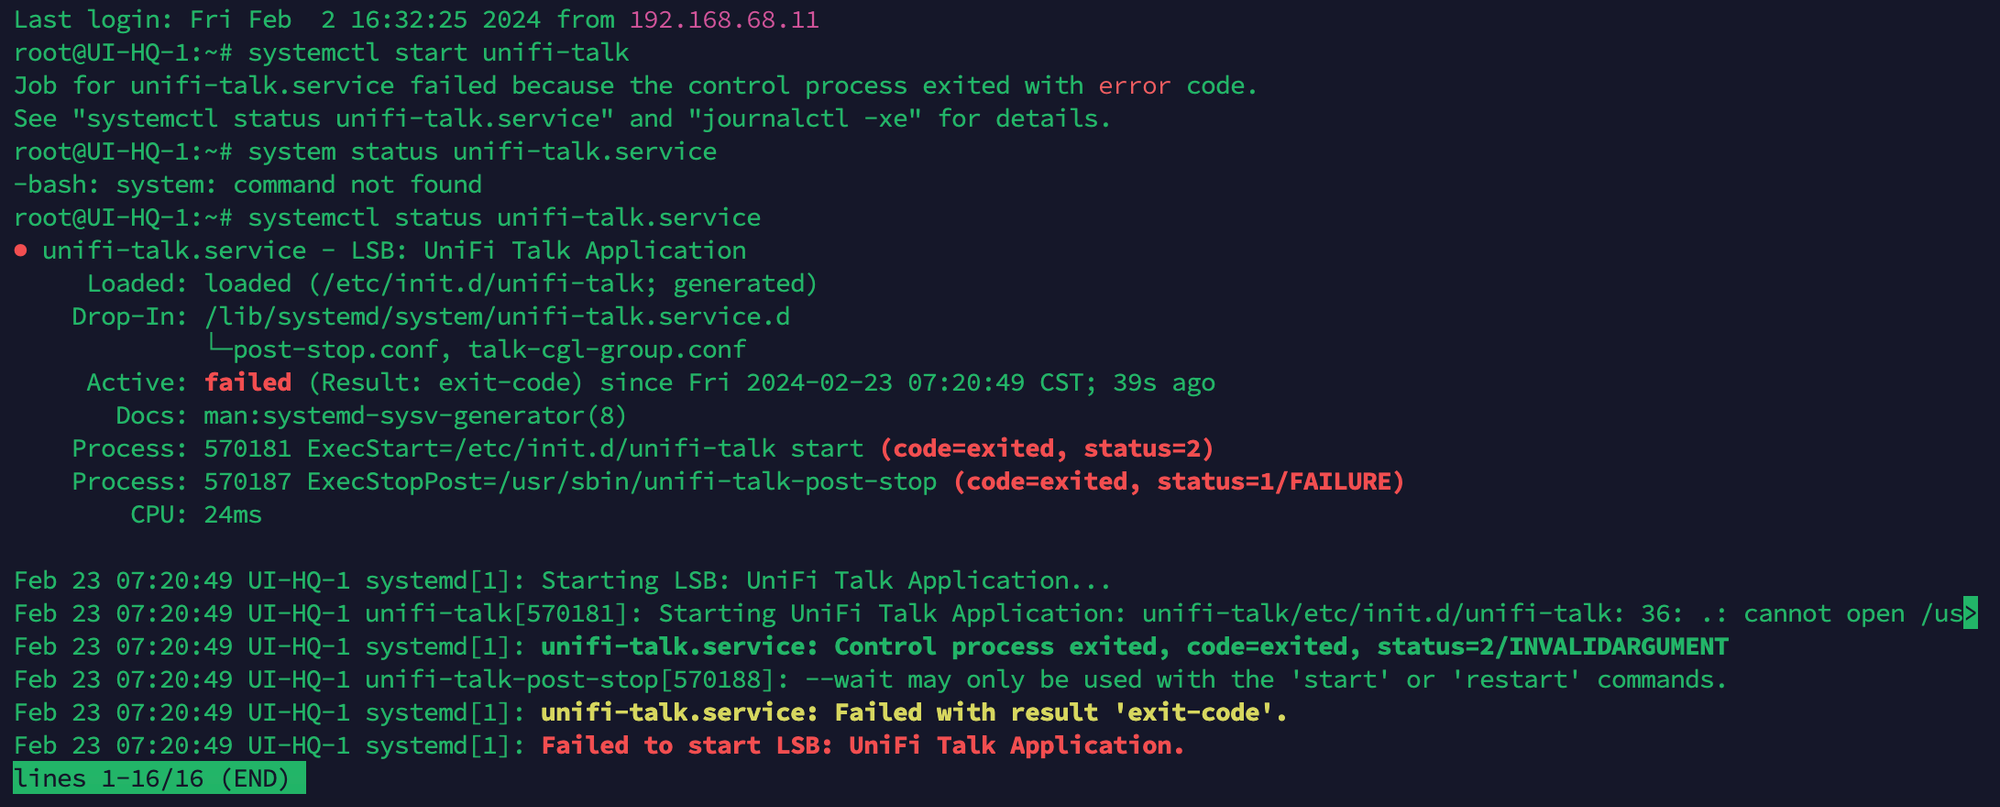
Task: Click the drop-in directory path unifi-talk.service.d
Action: (x=497, y=317)
